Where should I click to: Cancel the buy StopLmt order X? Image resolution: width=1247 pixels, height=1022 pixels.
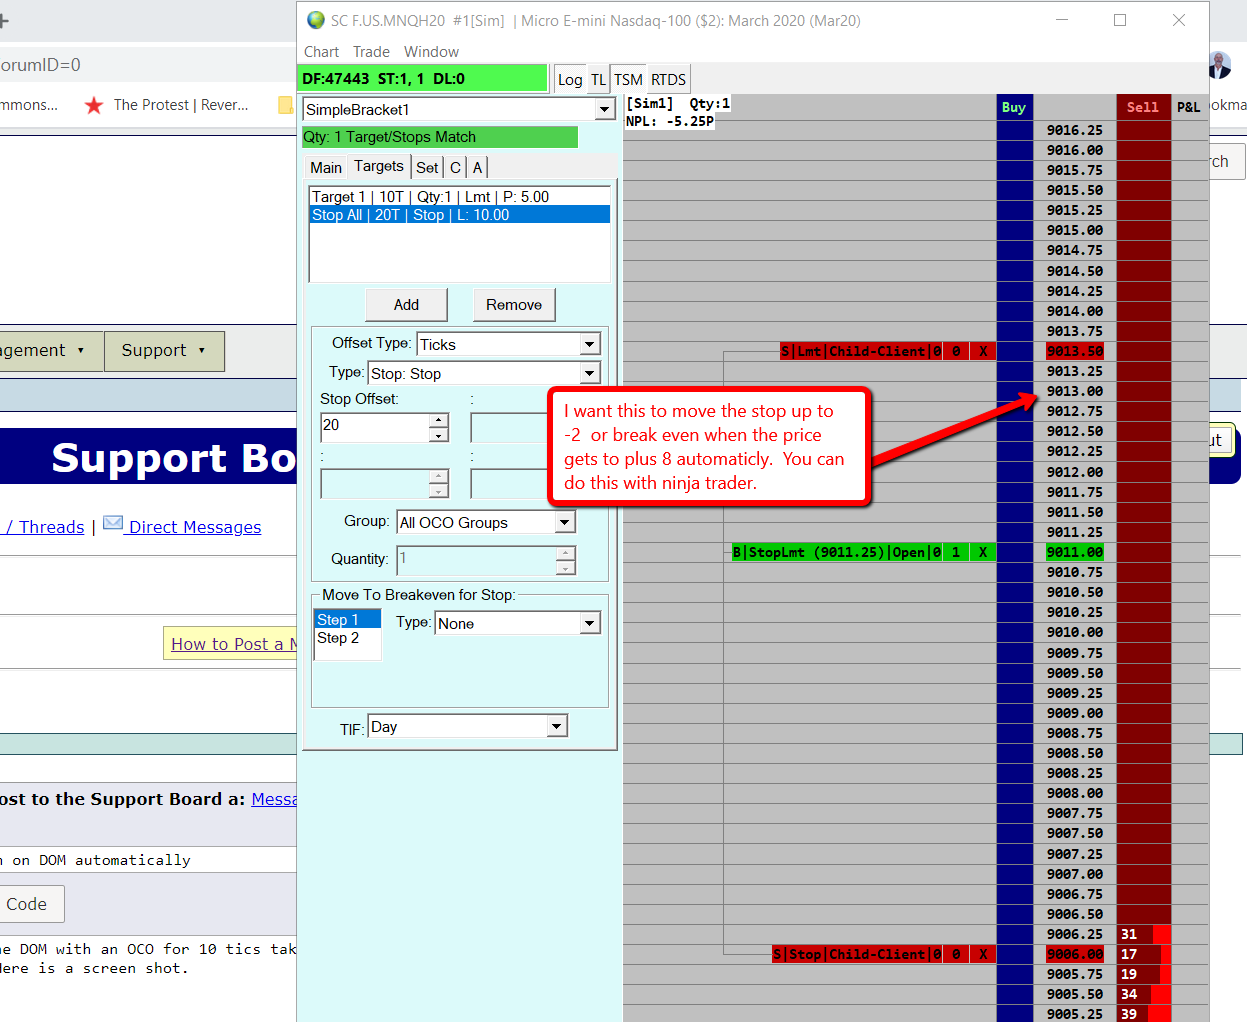pos(983,552)
